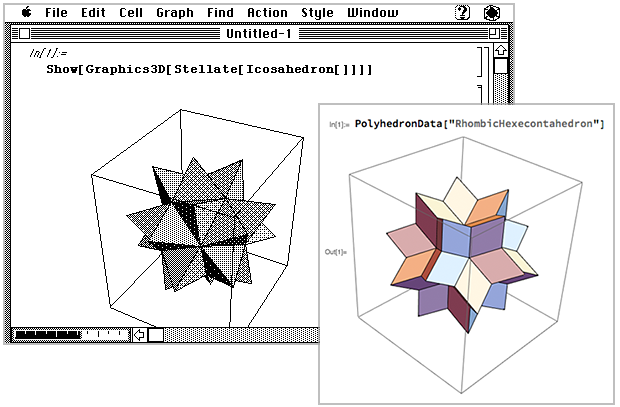This screenshot has width=620, height=407.
Task: Open the Graph menu
Action: 175,13
